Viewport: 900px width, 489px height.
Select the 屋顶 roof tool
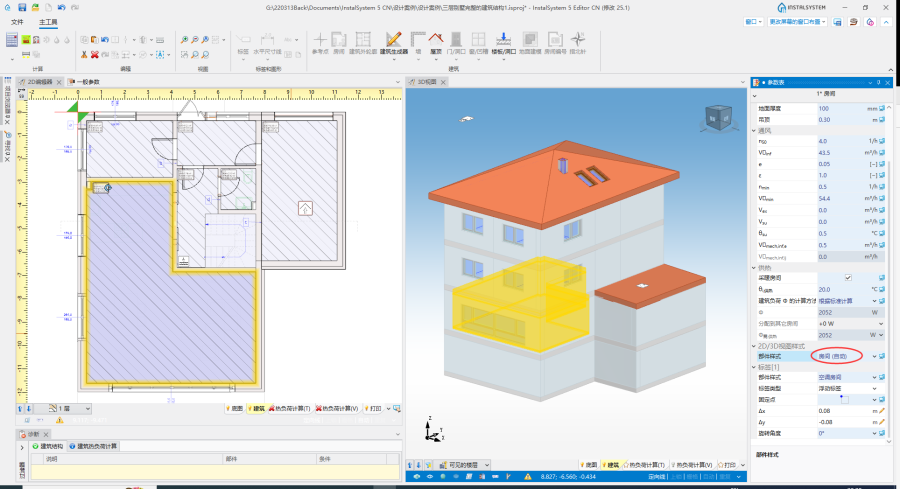(x=436, y=43)
